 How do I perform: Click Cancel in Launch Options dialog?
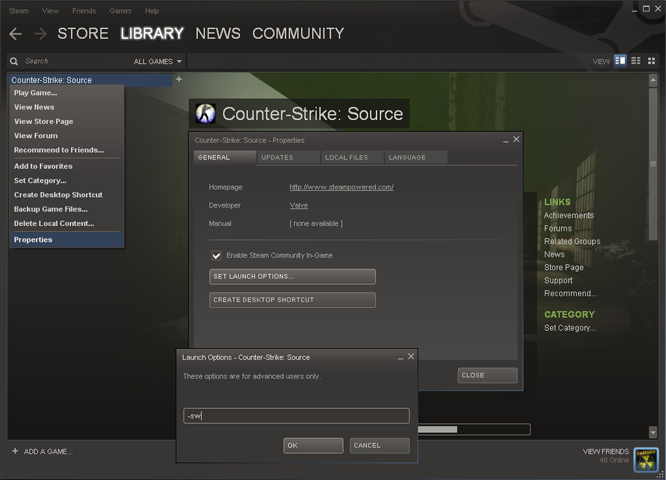click(x=380, y=446)
